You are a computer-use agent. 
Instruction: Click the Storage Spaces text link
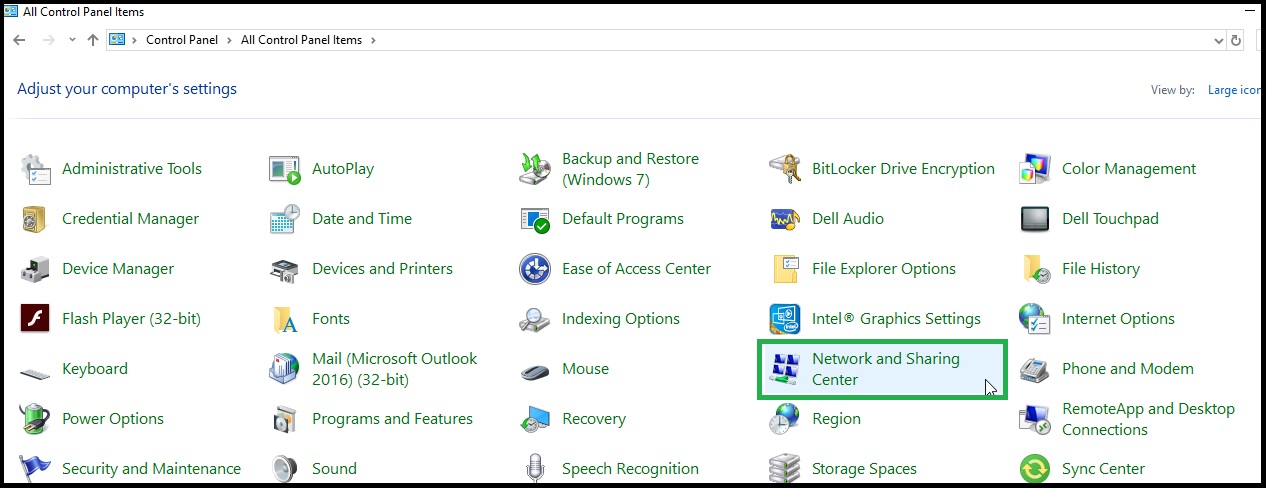coord(866,468)
